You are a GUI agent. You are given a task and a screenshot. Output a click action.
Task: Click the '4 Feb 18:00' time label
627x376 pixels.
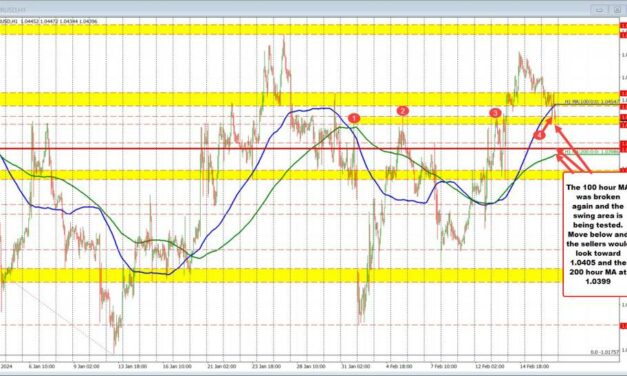[399, 366]
